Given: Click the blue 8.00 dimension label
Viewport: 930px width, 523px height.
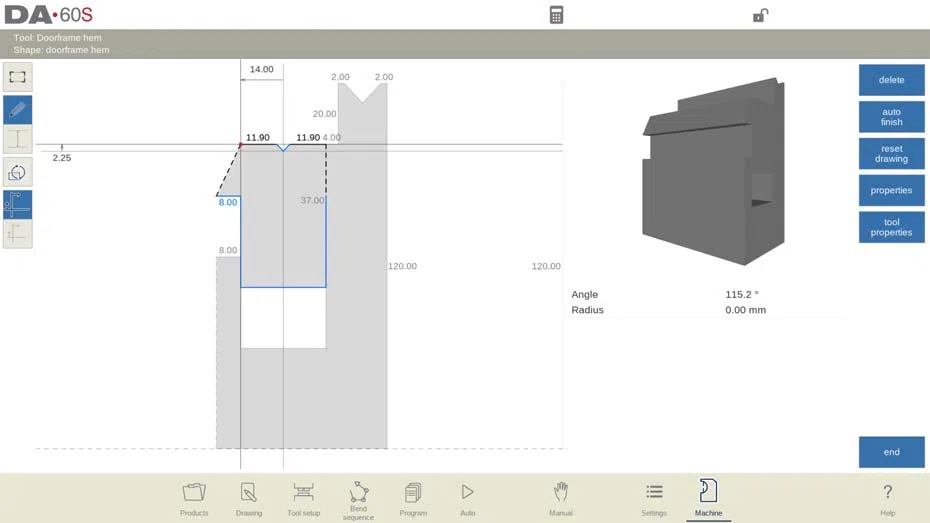Looking at the screenshot, I should click(x=228, y=202).
